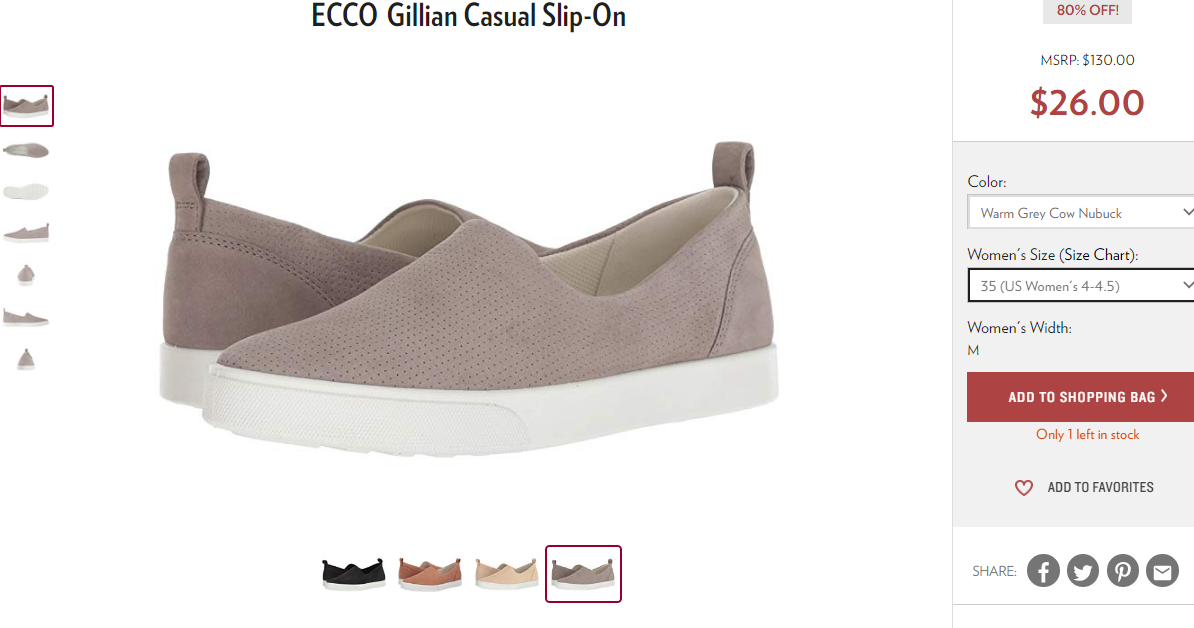This screenshot has width=1194, height=628.
Task: View the top-down shoe thumbnail
Action: (x=26, y=150)
